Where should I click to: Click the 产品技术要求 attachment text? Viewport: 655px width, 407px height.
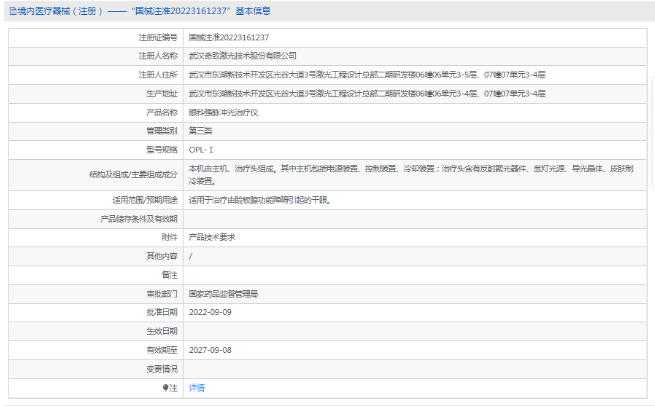pos(211,237)
